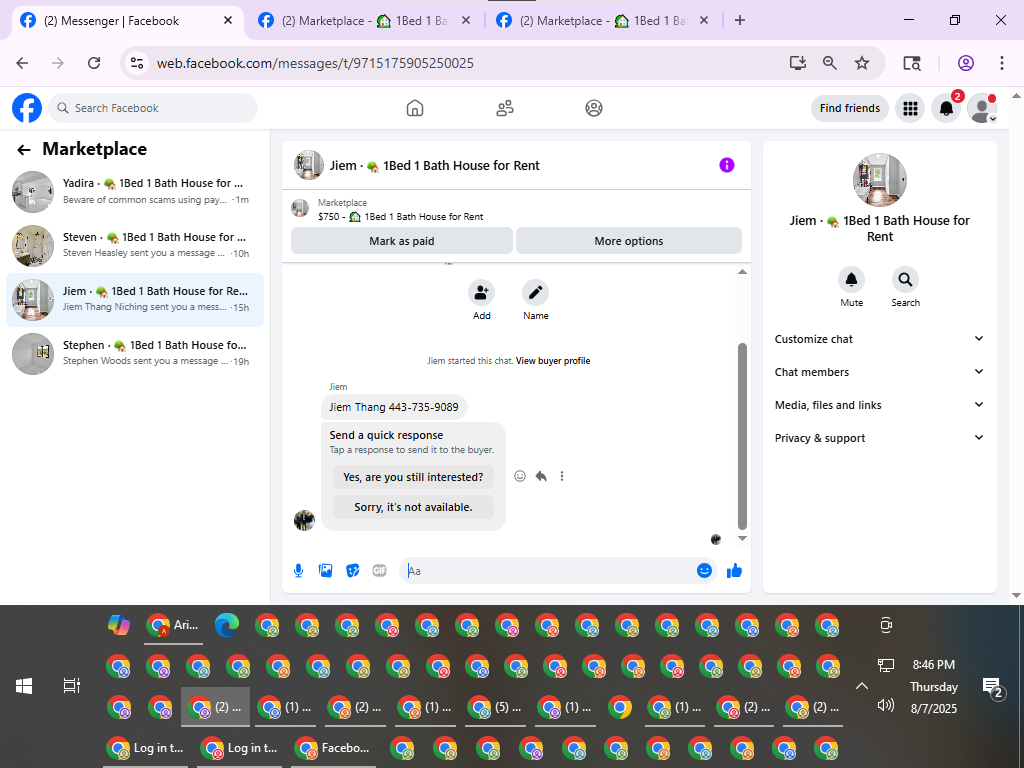Click the More options button

[629, 241]
